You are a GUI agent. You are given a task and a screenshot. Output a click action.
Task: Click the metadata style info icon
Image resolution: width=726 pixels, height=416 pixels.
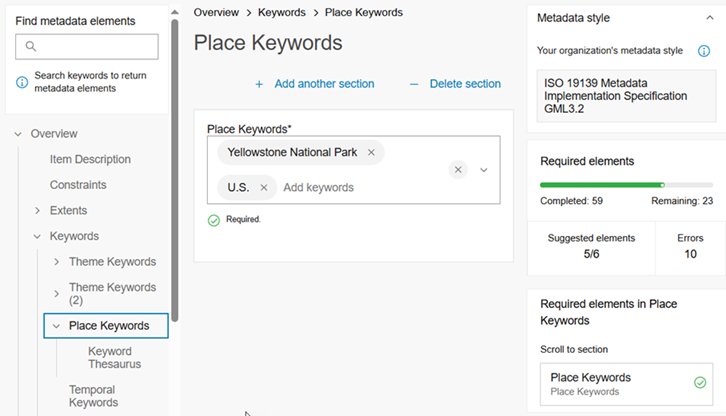tap(704, 51)
